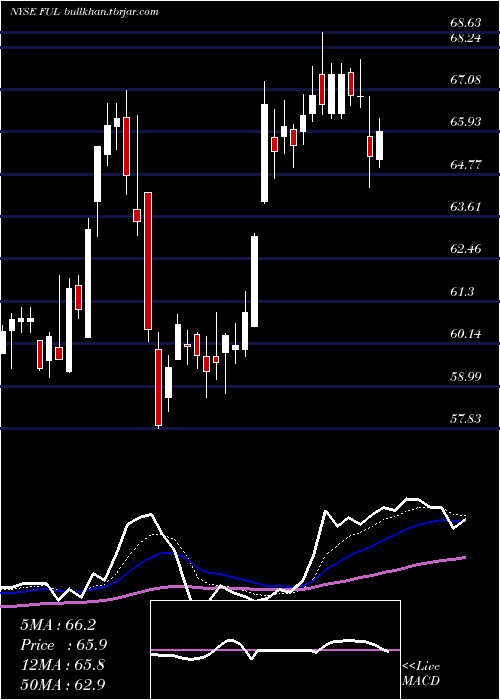Click the 64.77 price level label

point(466,165)
